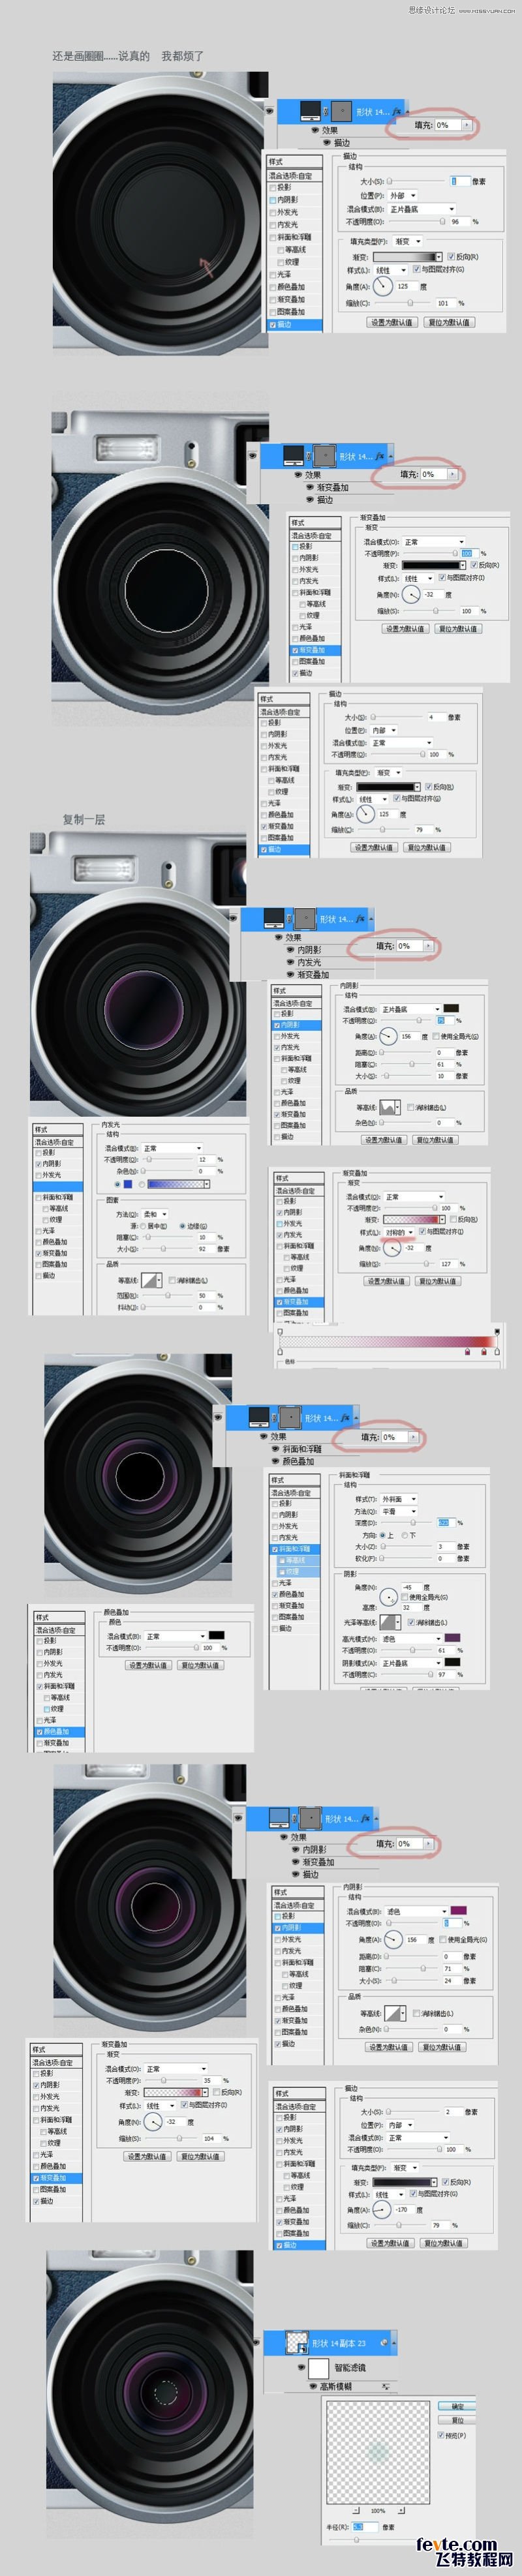Viewport: 522px width, 2576px height.
Task: Click 复位为默认值 in 颜色叠加 dialog
Action: click(201, 1665)
